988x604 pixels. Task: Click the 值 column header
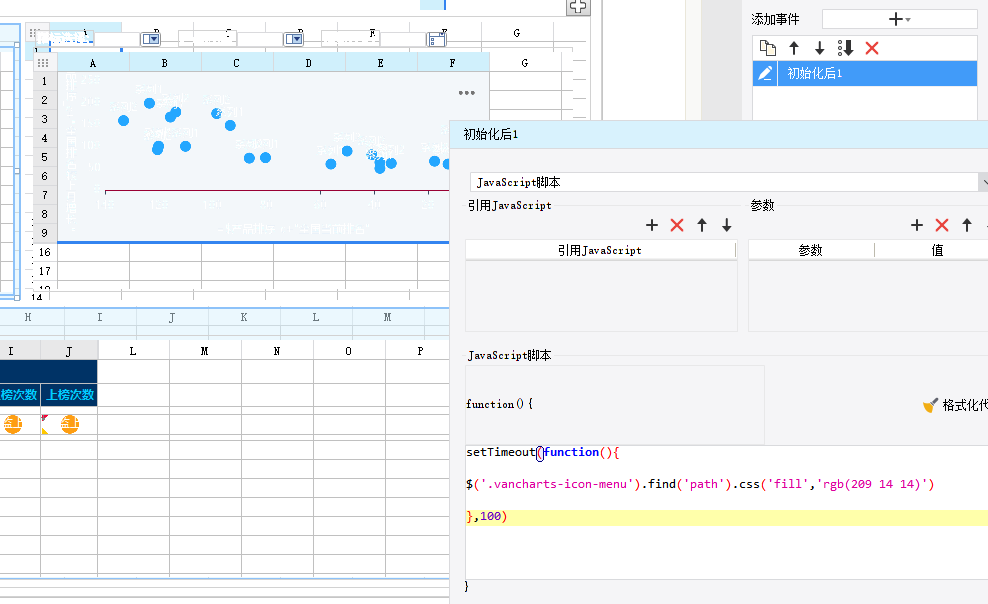tap(937, 250)
